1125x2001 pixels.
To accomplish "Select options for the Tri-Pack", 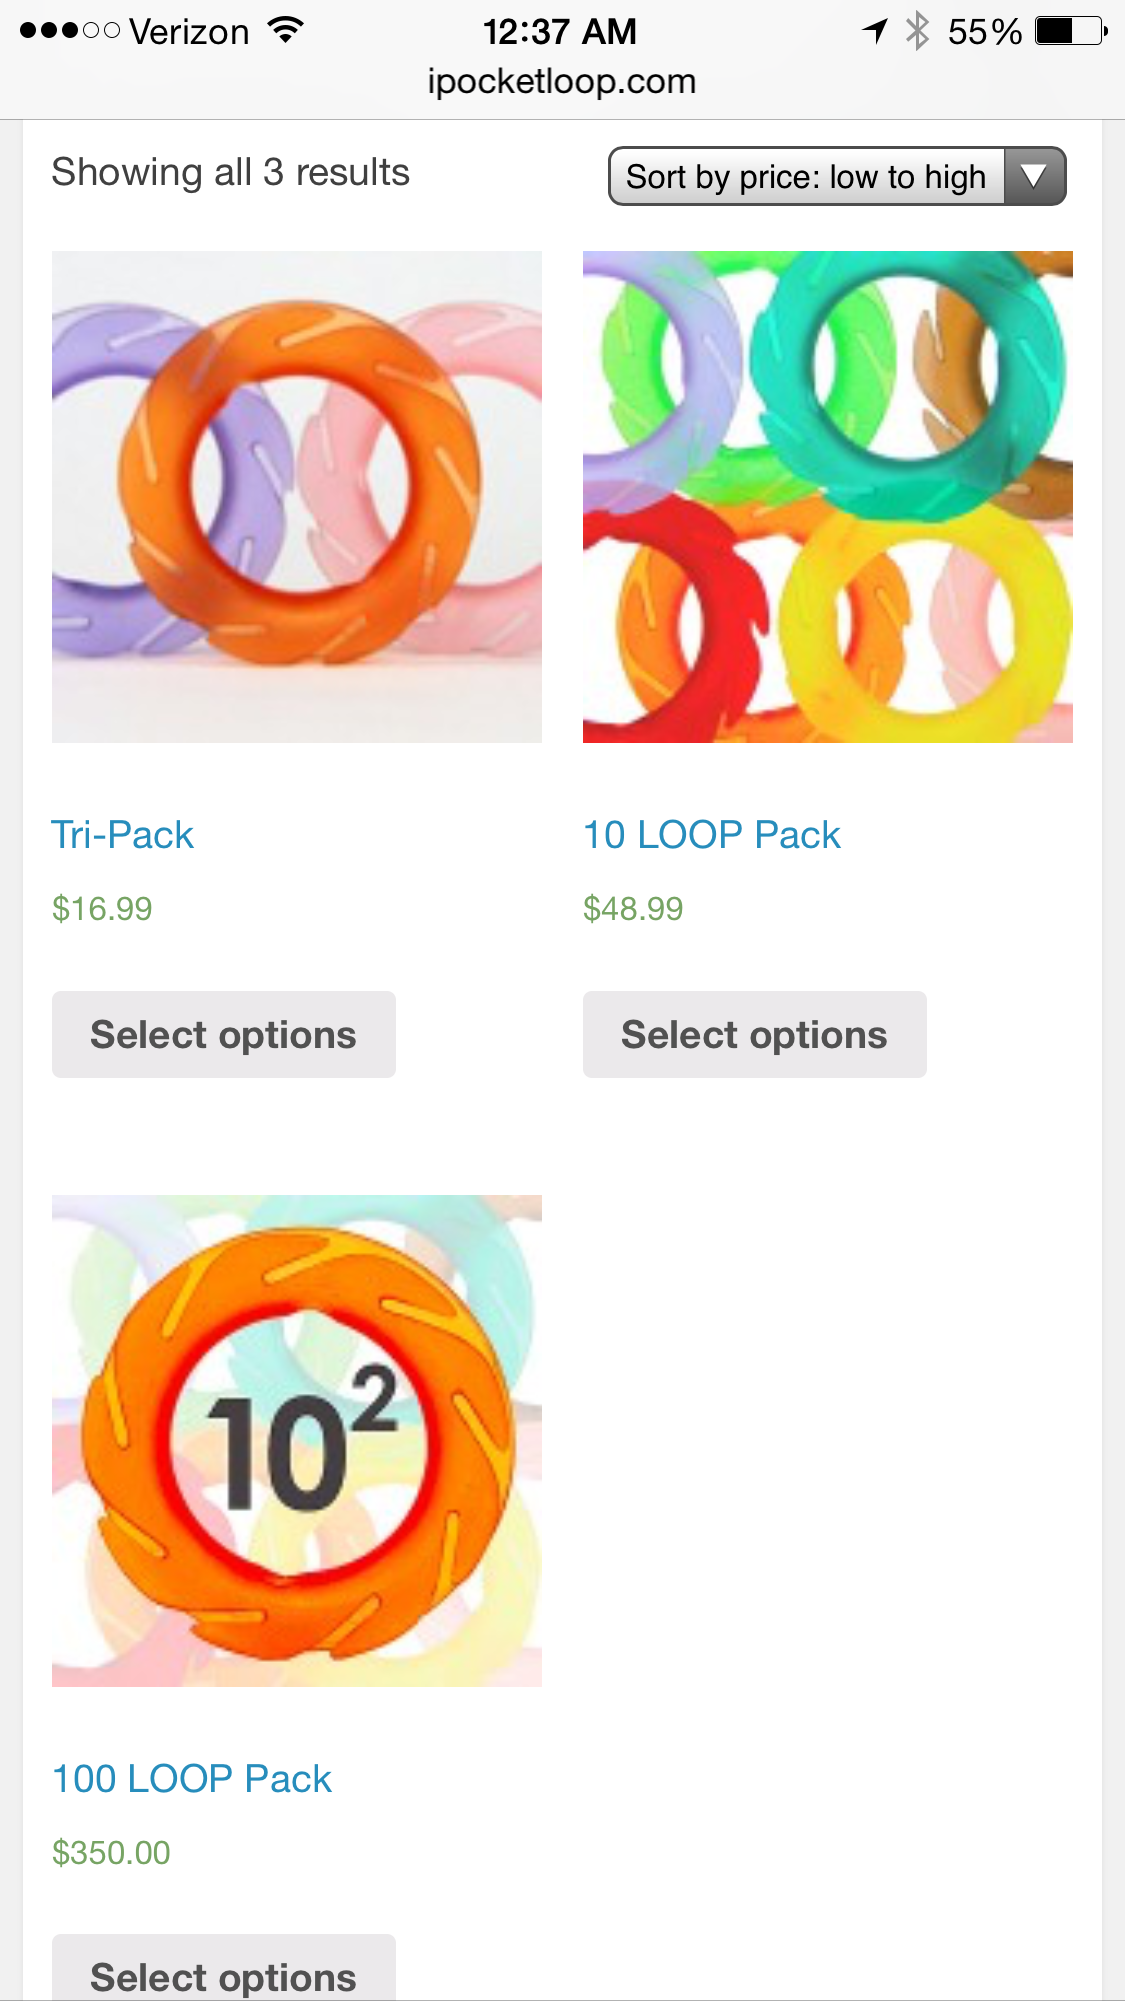I will (224, 1035).
